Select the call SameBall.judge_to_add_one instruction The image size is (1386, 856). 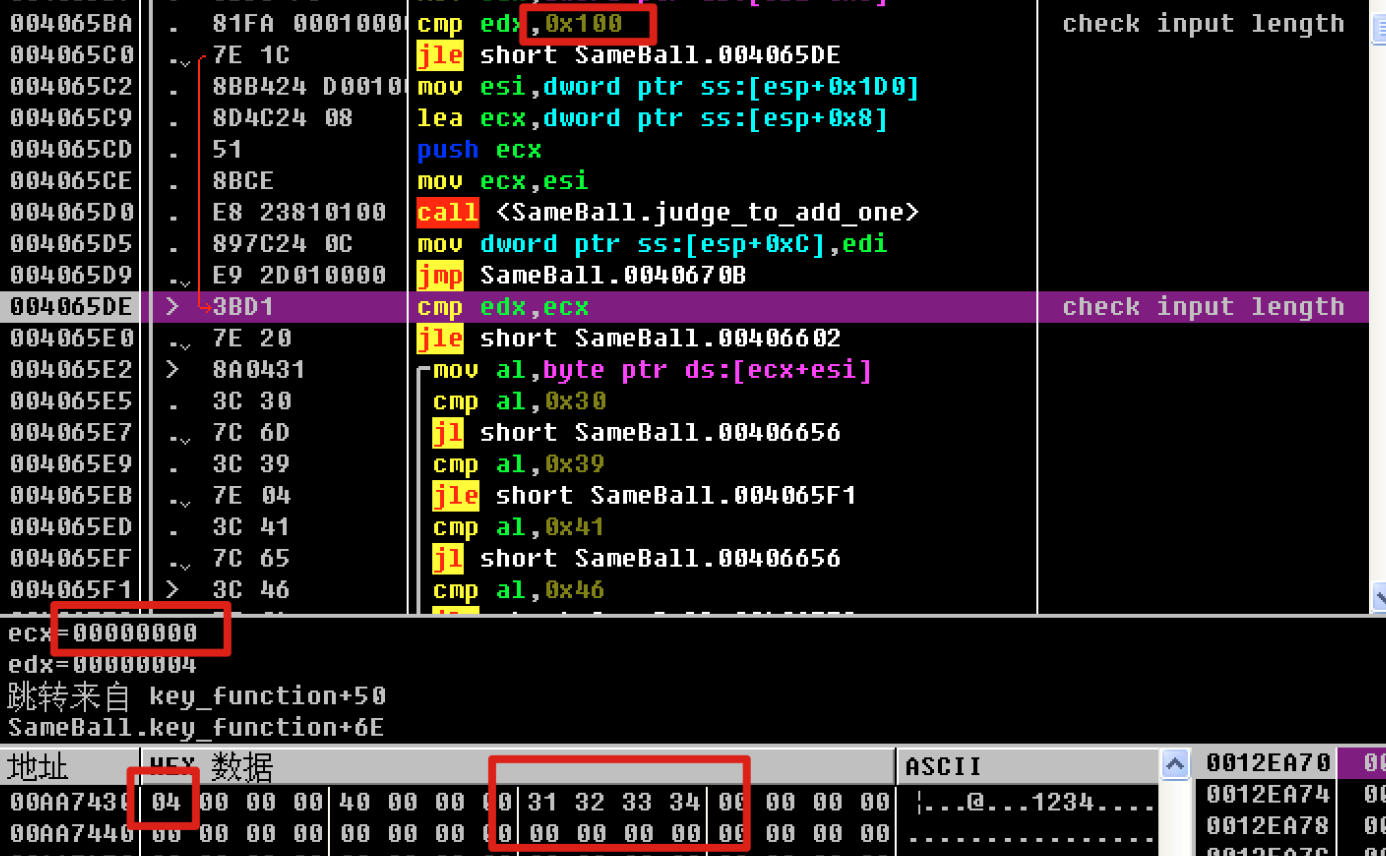coord(667,213)
